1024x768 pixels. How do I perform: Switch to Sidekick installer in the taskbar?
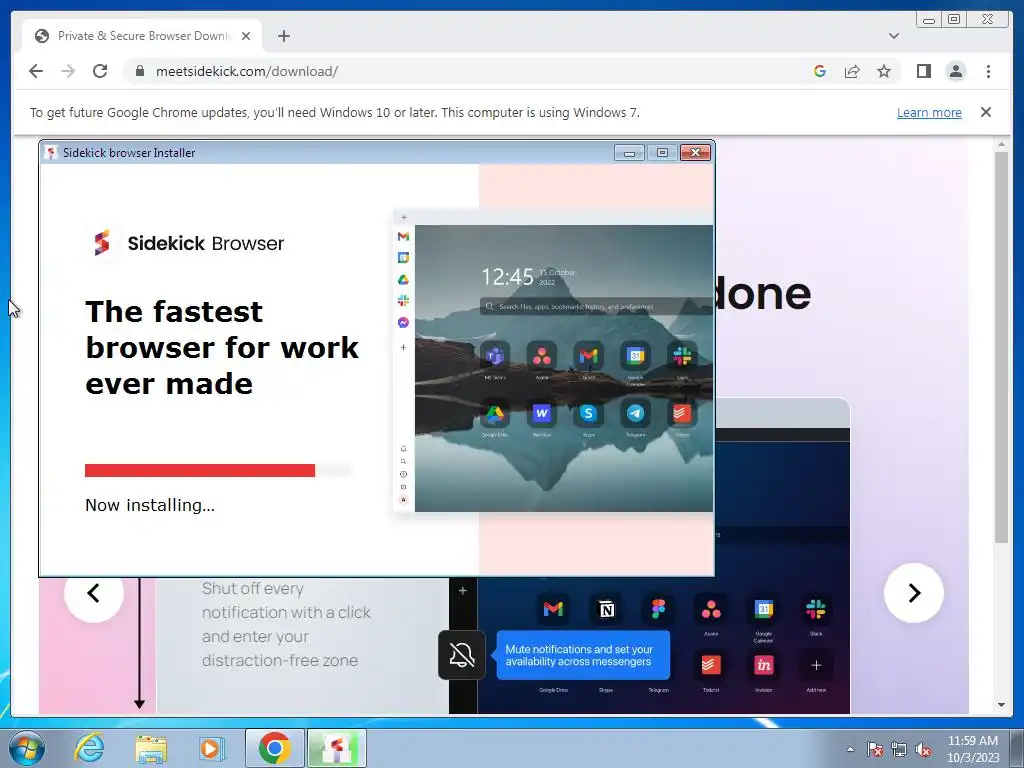pos(336,748)
